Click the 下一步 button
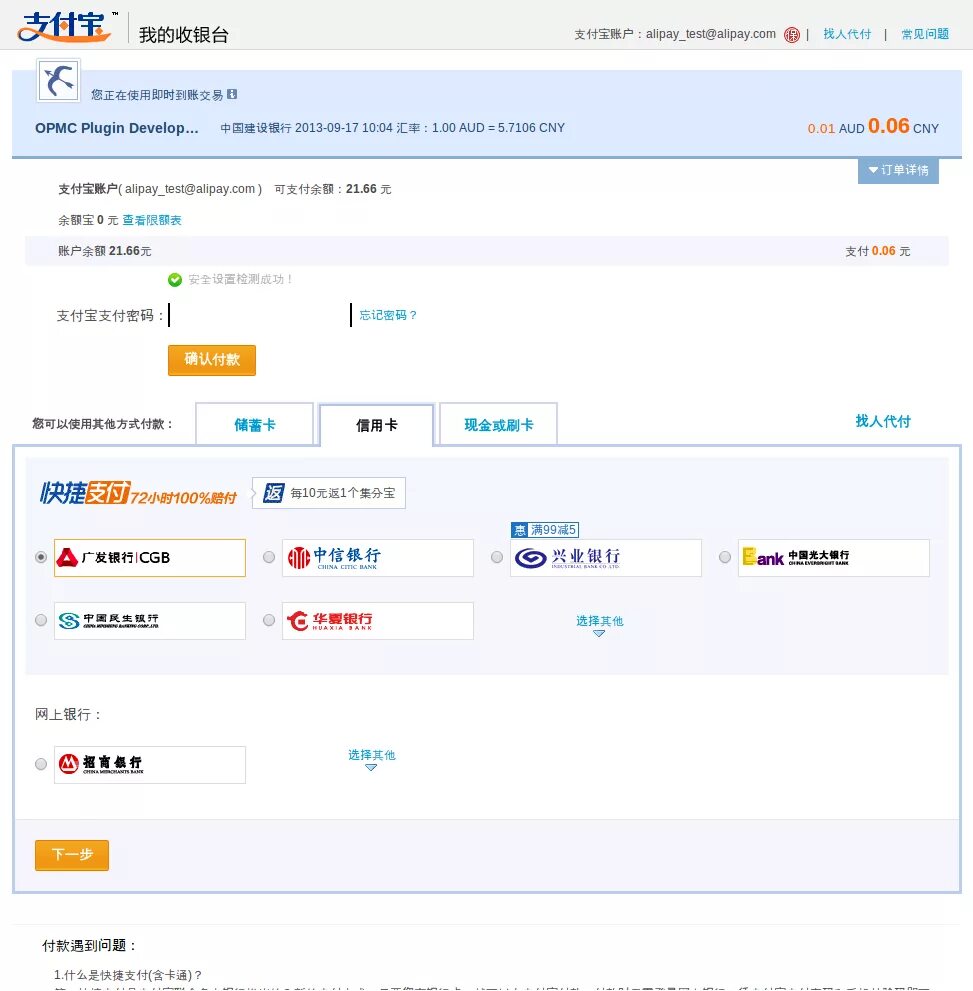Viewport: 973px width, 991px height. (72, 855)
